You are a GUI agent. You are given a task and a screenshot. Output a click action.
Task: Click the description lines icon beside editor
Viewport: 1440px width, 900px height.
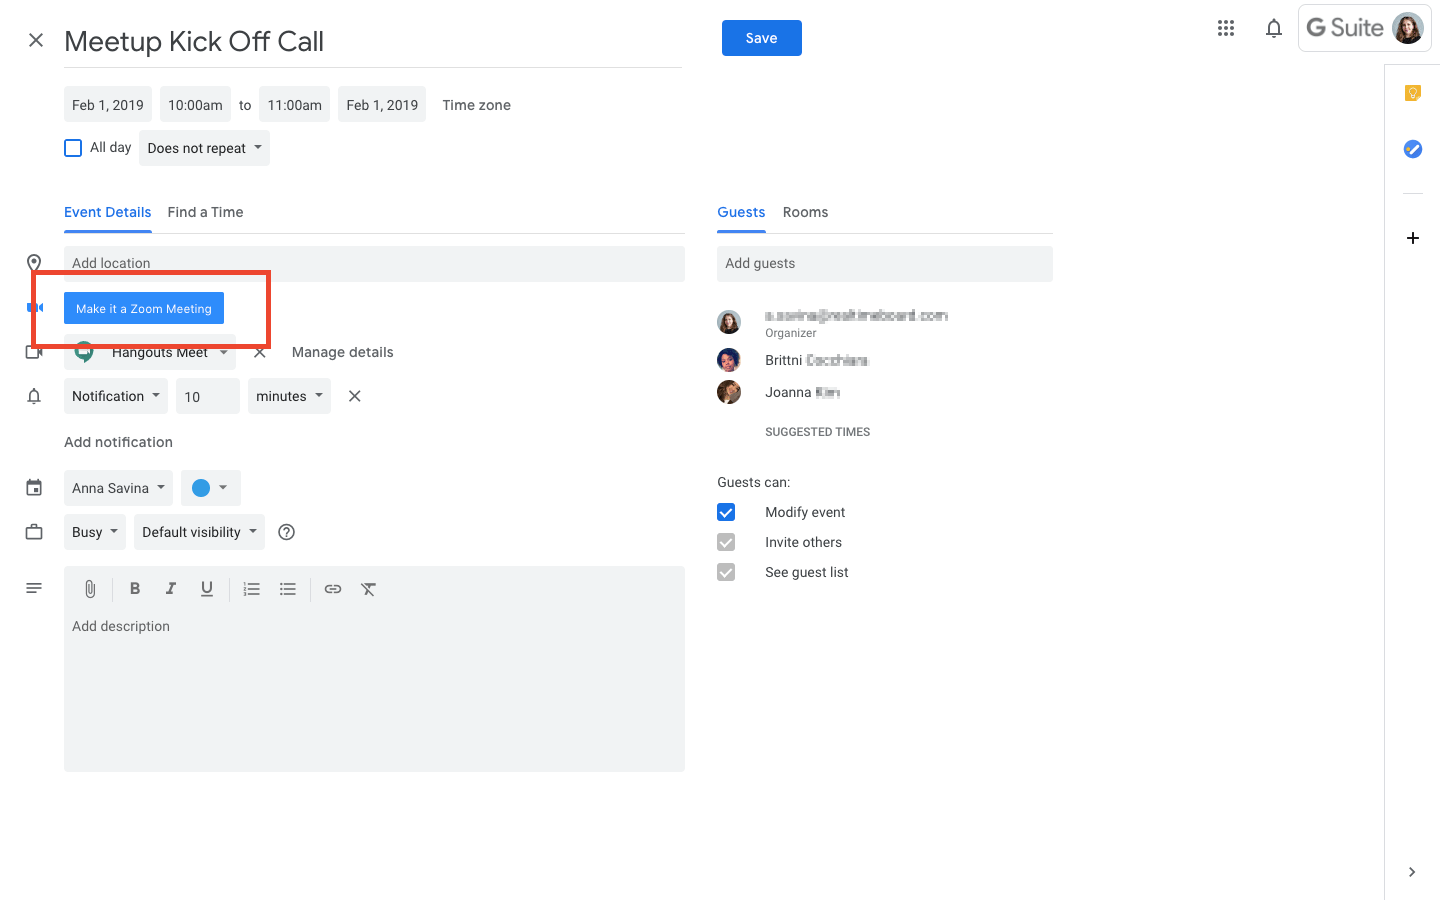34,588
